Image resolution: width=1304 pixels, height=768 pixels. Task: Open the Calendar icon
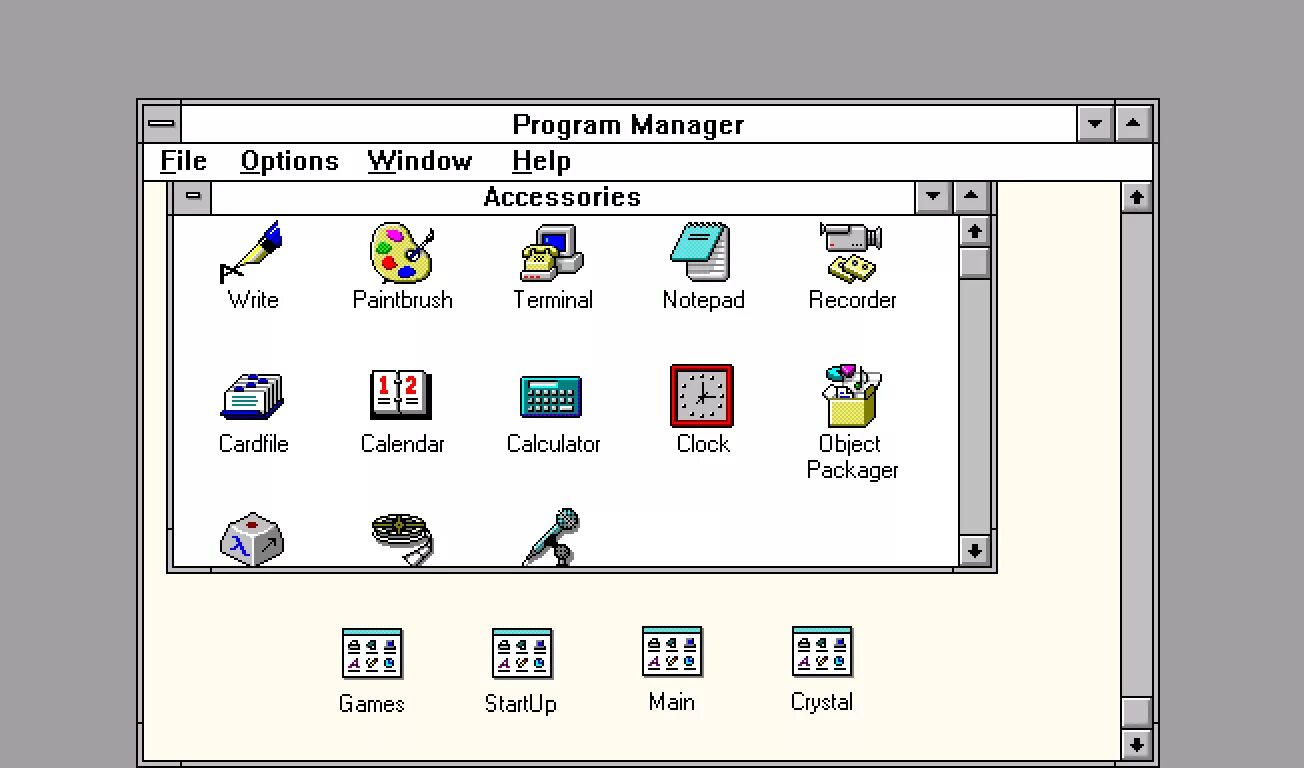402,395
